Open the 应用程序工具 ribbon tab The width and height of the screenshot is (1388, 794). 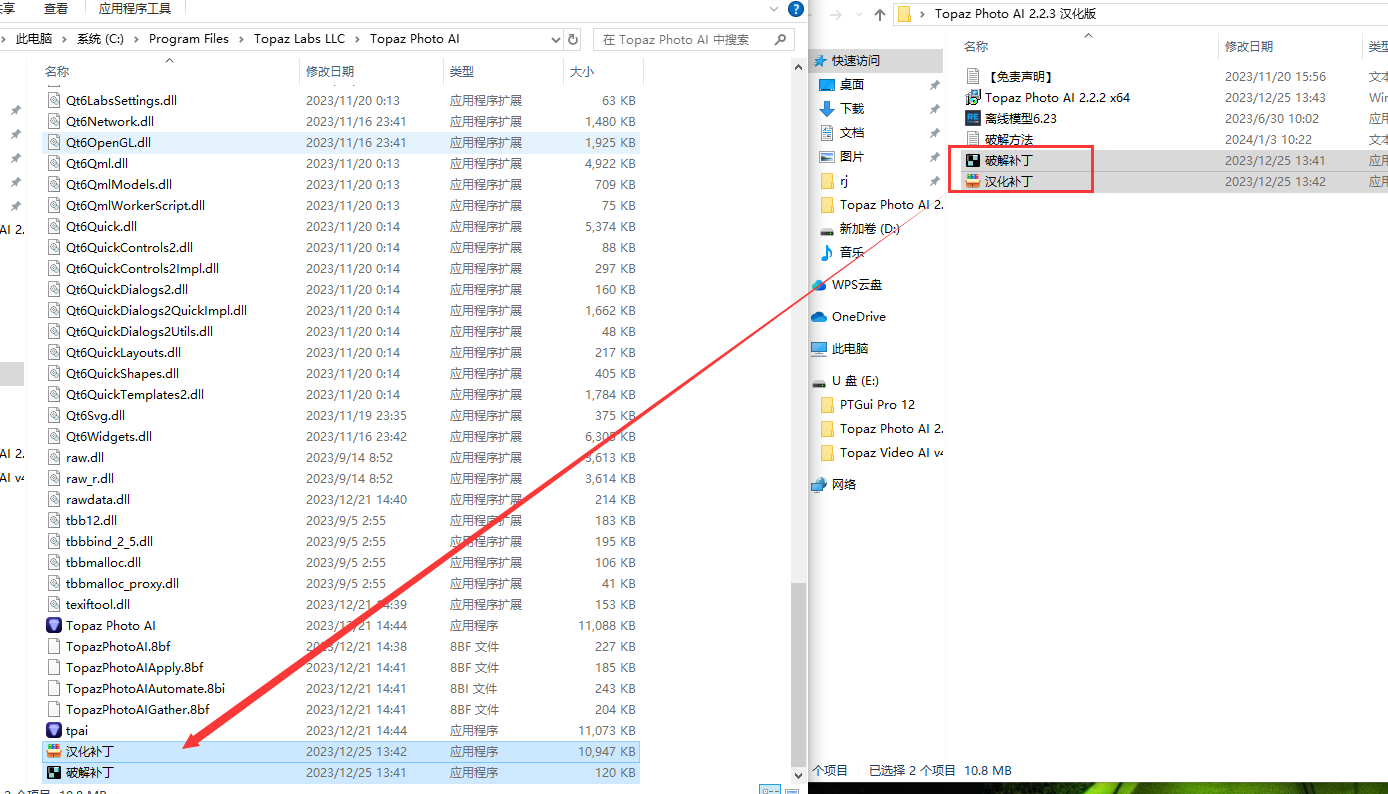point(134,9)
